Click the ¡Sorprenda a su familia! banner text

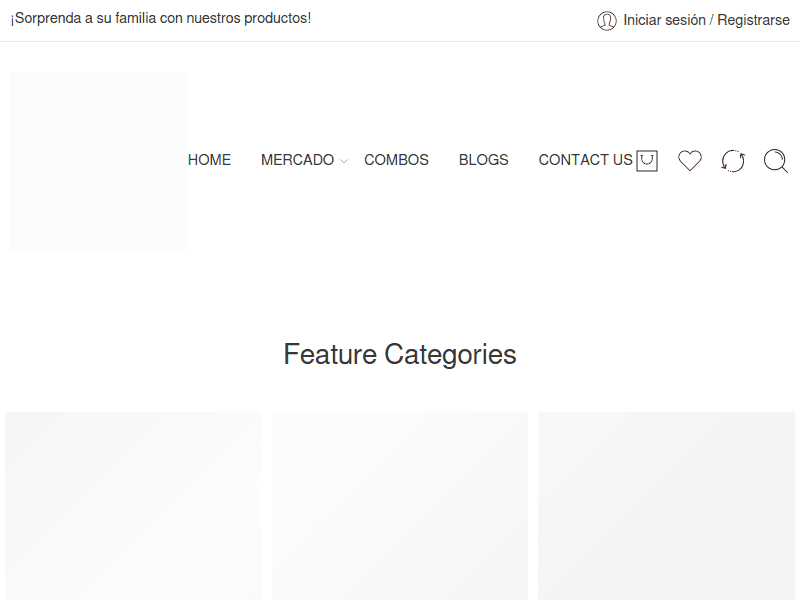point(161,18)
